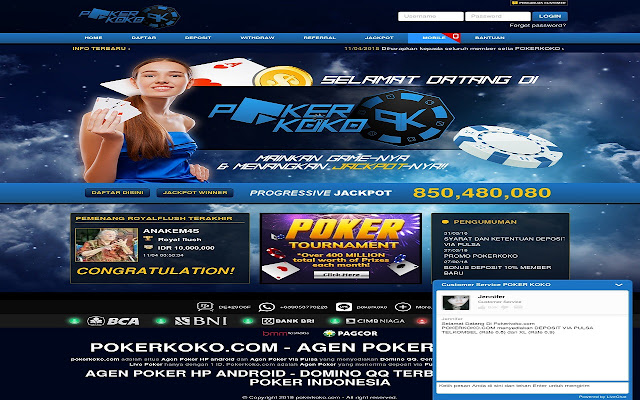Open the JACKPOT menu item

coord(379,38)
